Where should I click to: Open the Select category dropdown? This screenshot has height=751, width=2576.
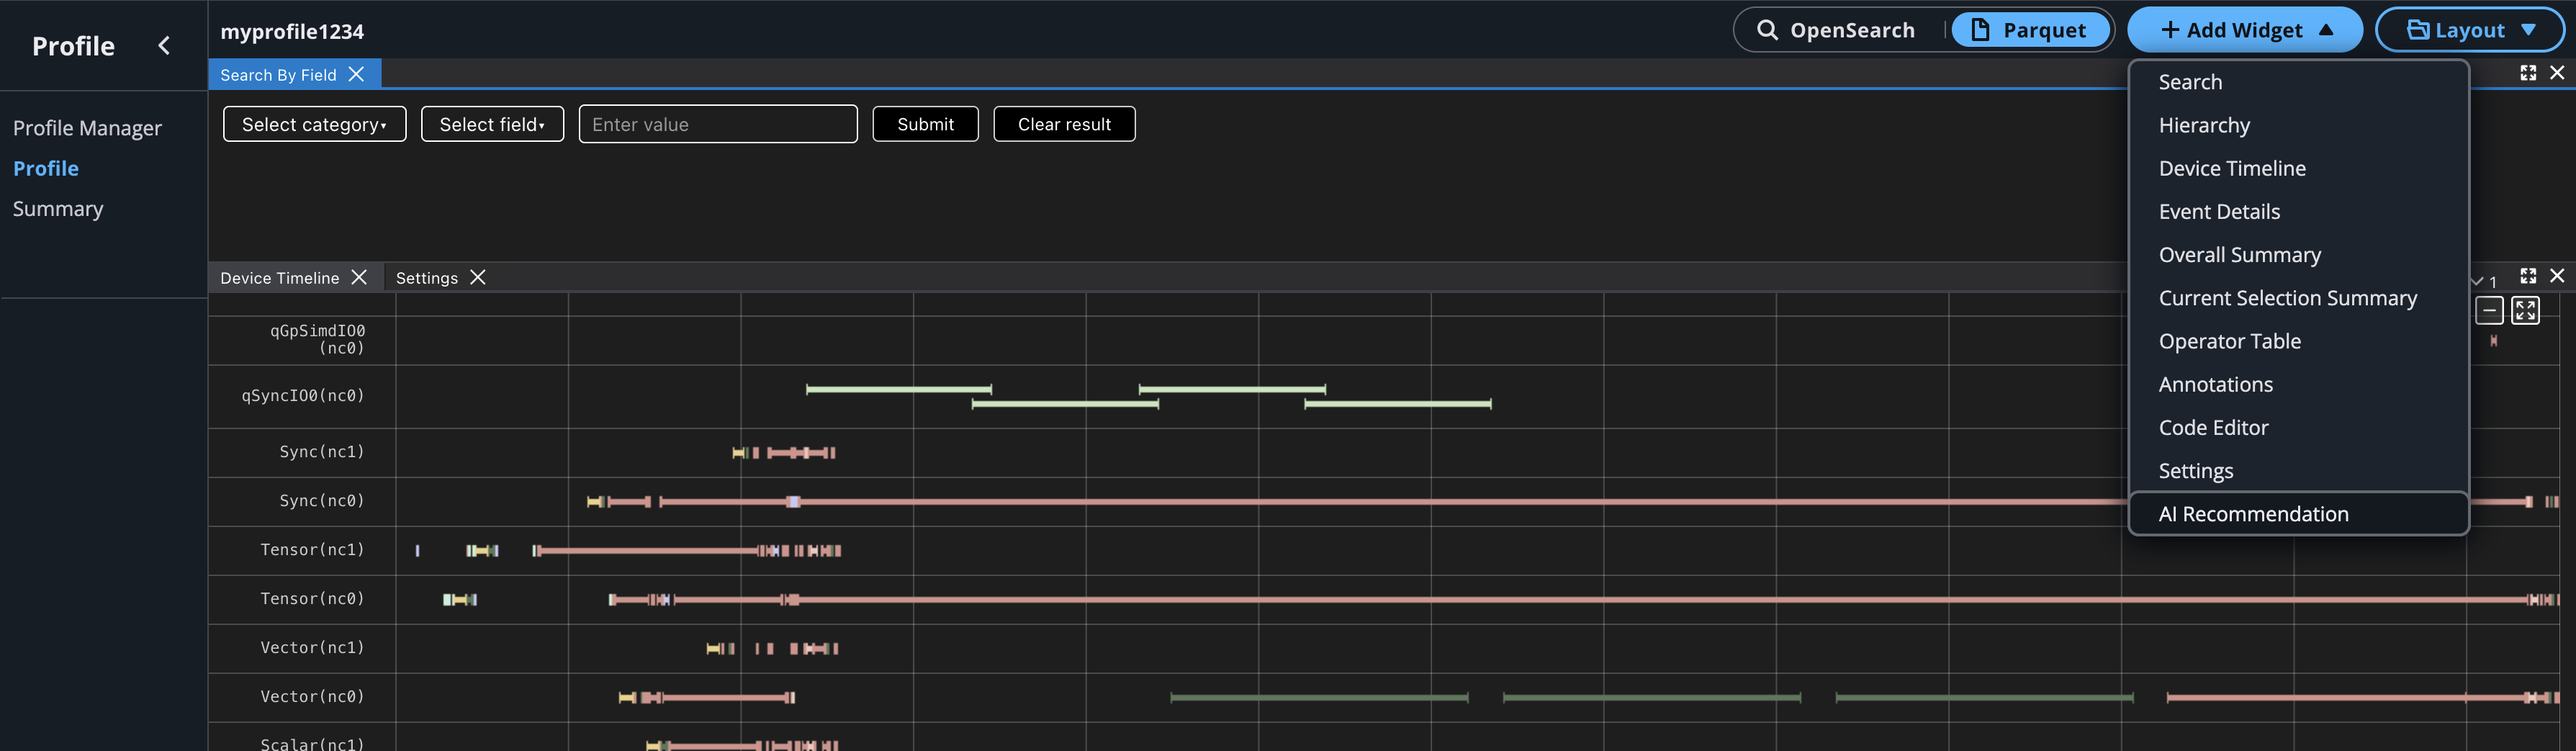[314, 124]
